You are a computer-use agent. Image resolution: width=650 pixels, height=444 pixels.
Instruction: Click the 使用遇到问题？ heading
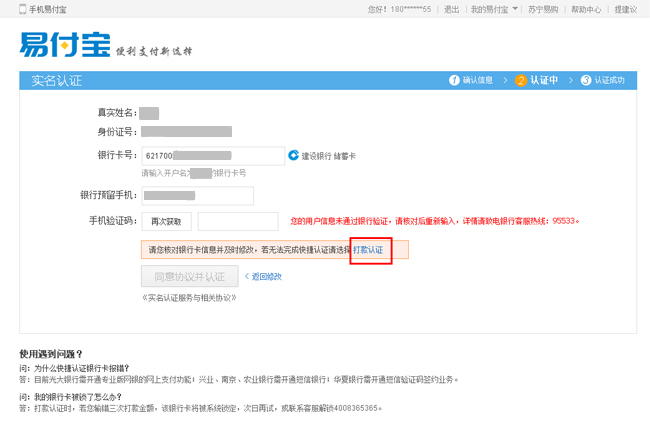[51, 354]
